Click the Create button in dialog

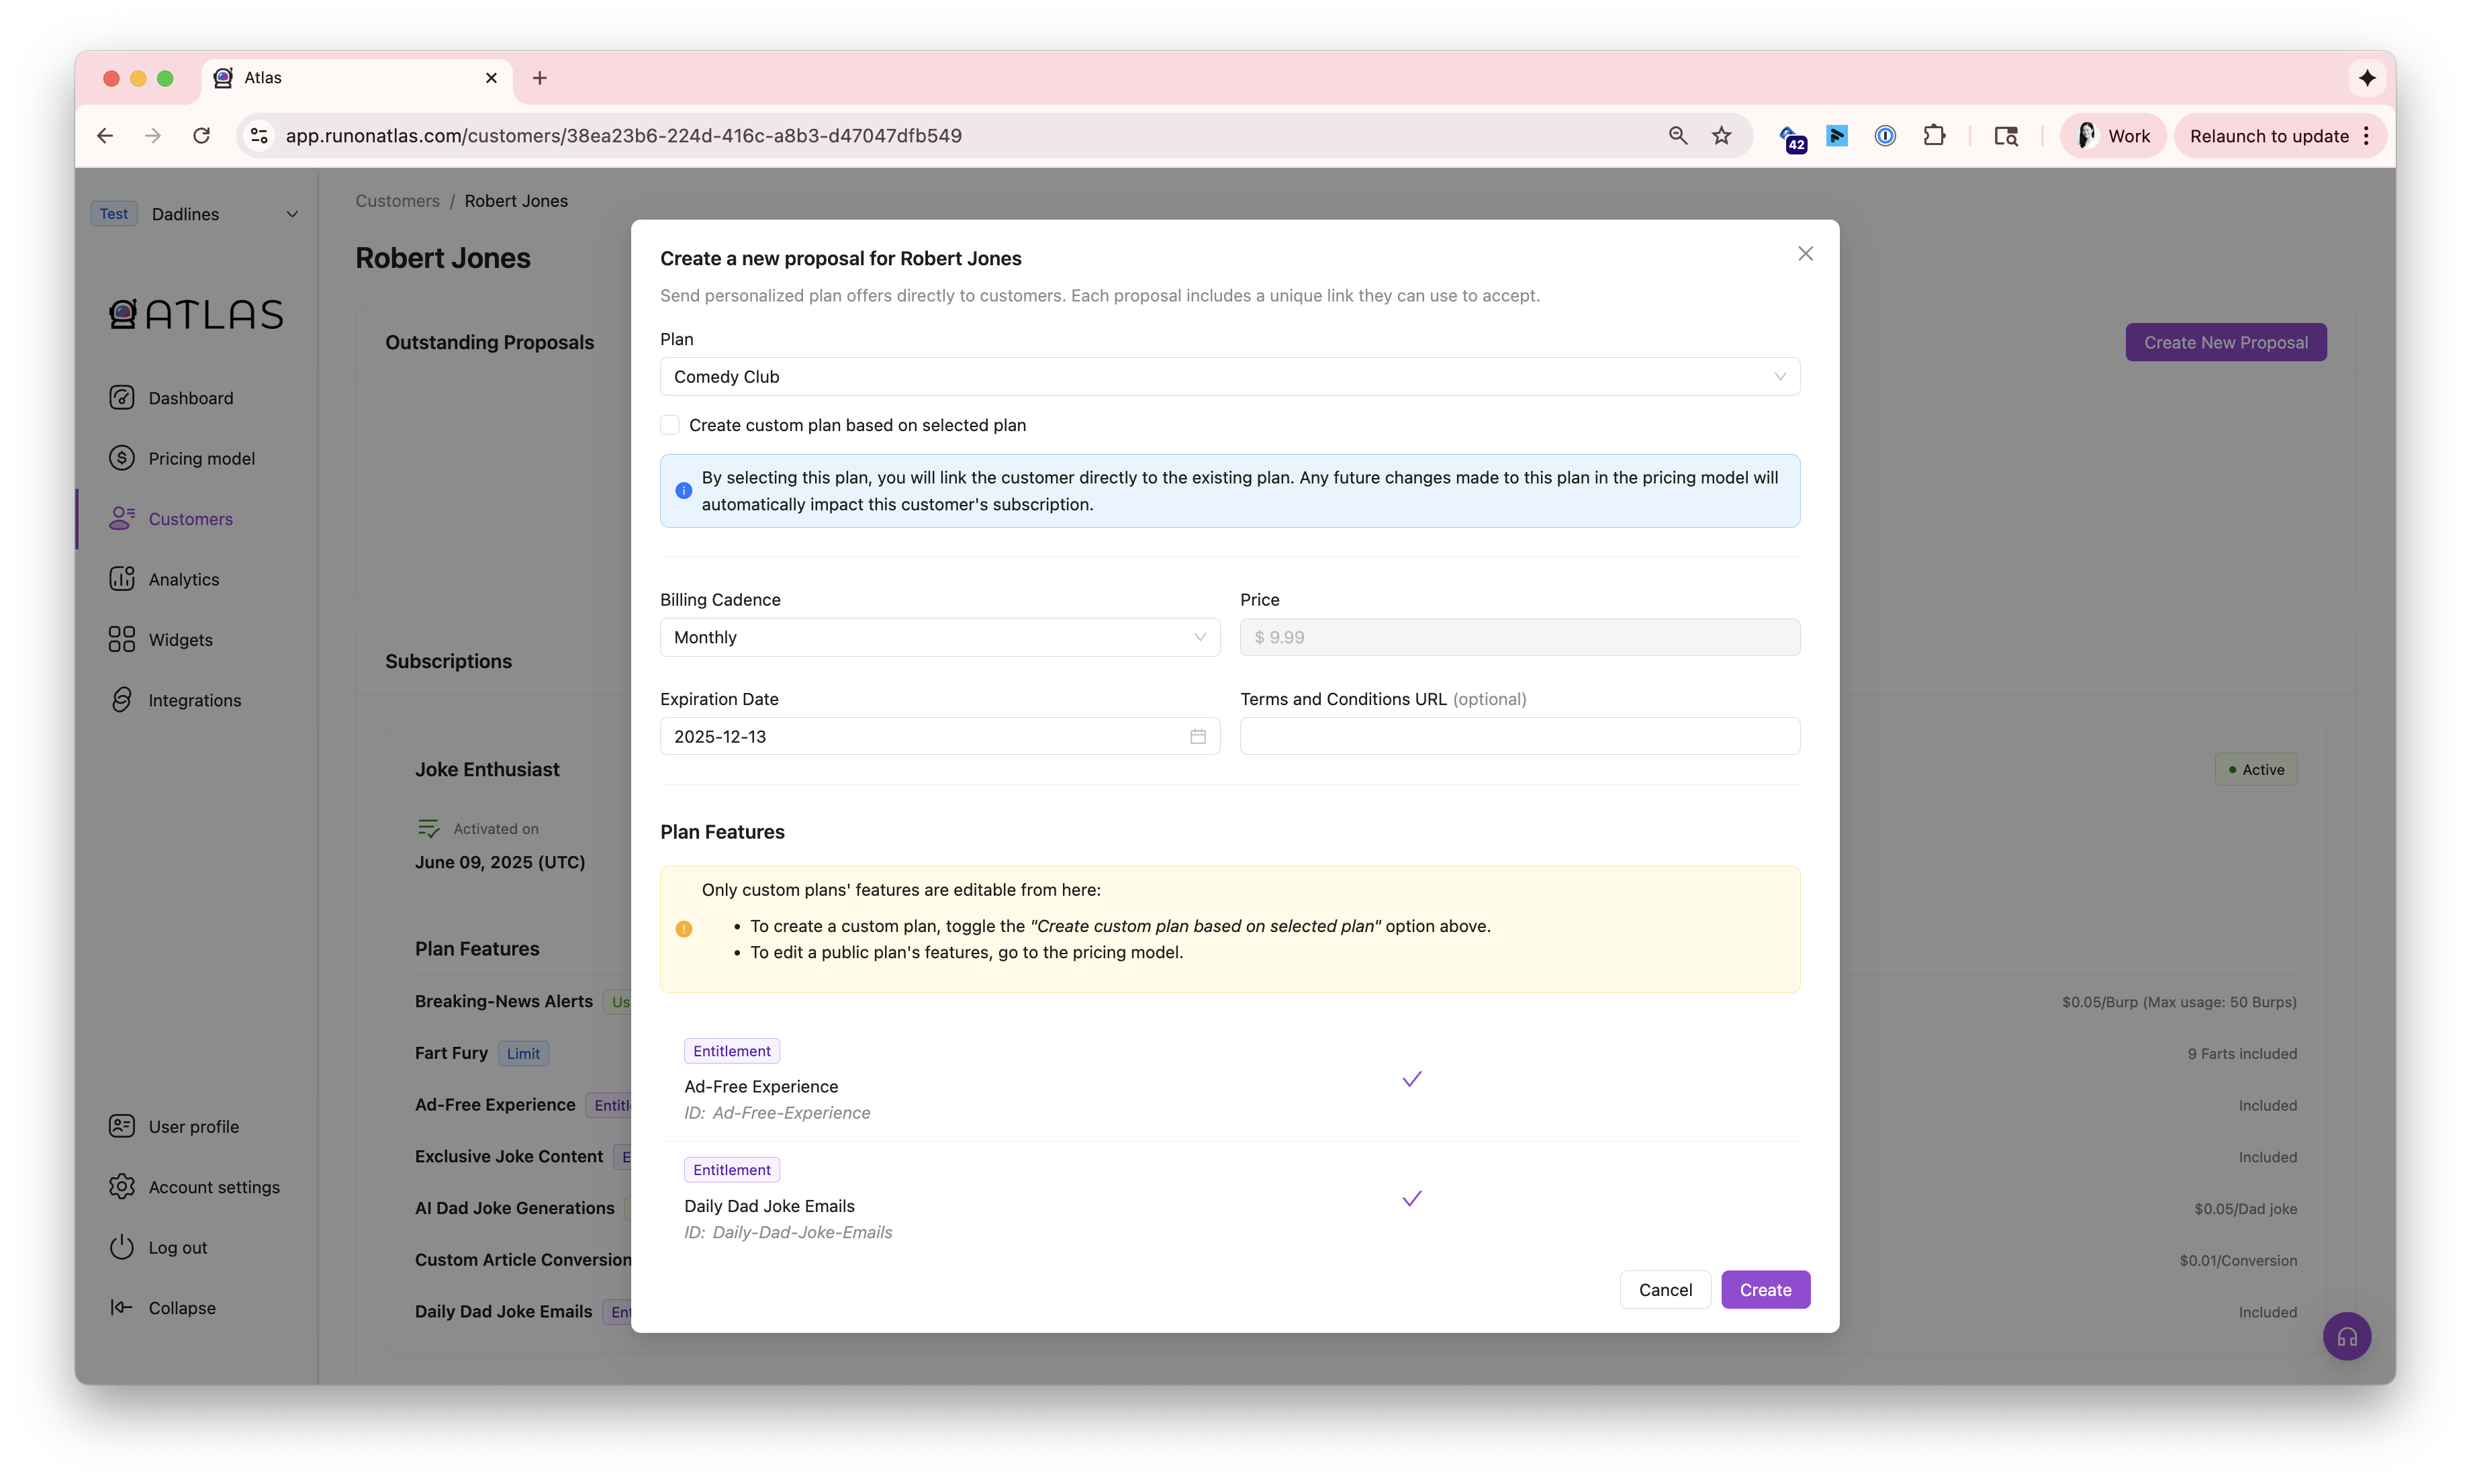coord(1764,1290)
